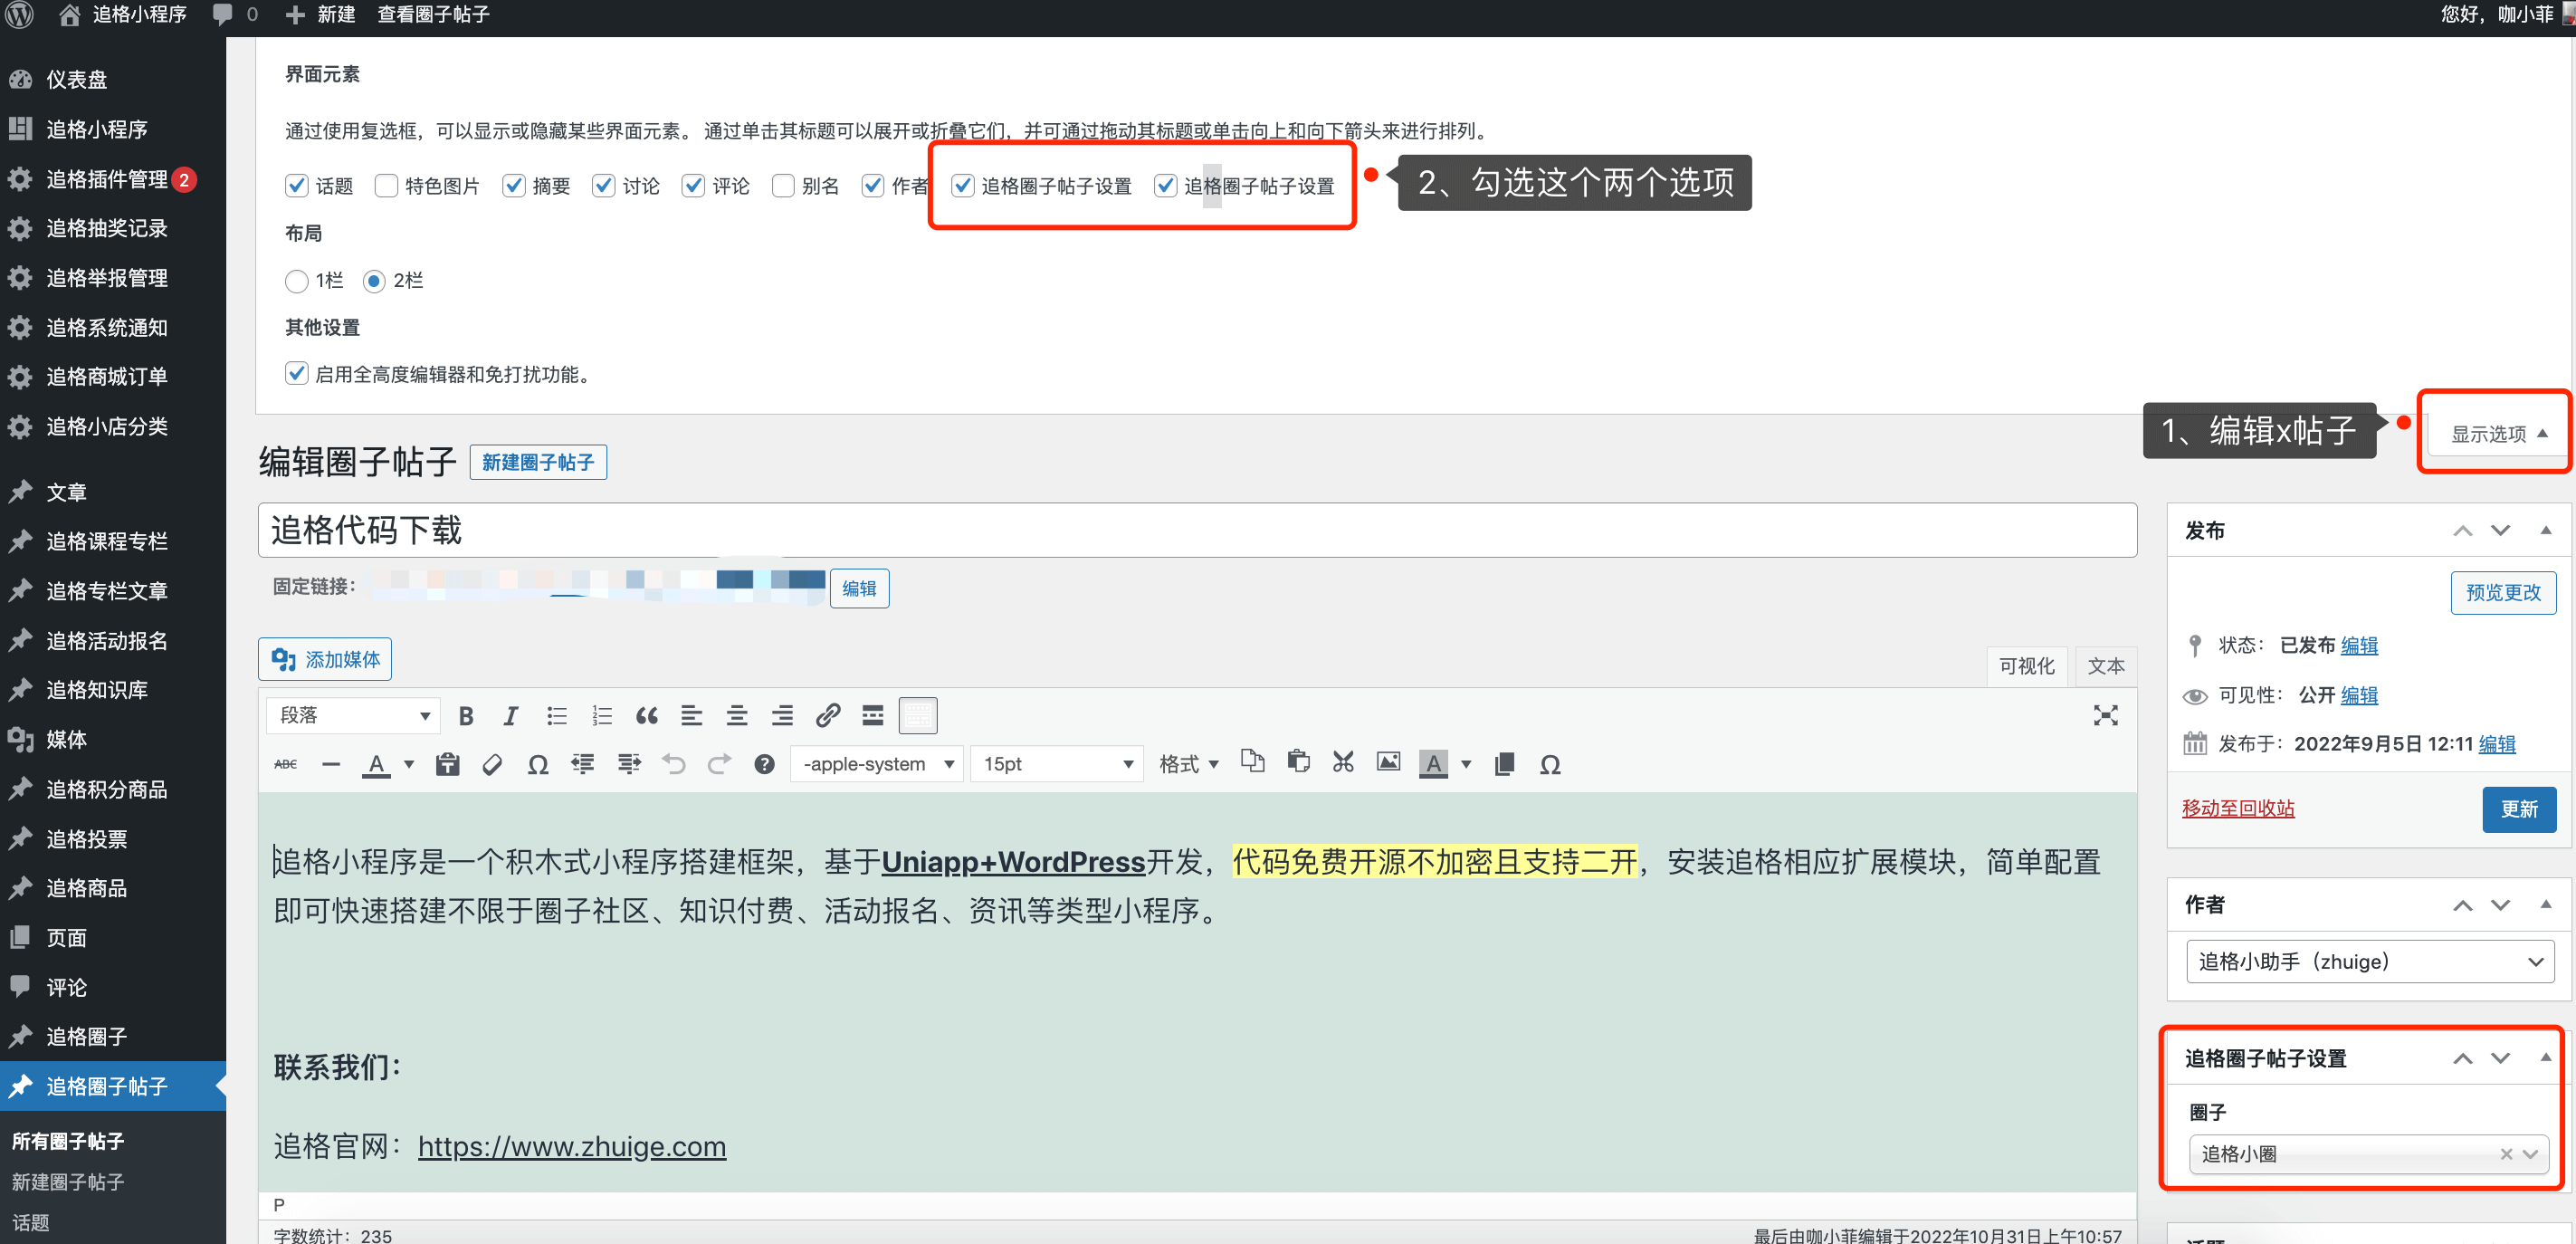Open 新建圈子帖子 submenu item in sidebar
The image size is (2576, 1244).
point(68,1182)
